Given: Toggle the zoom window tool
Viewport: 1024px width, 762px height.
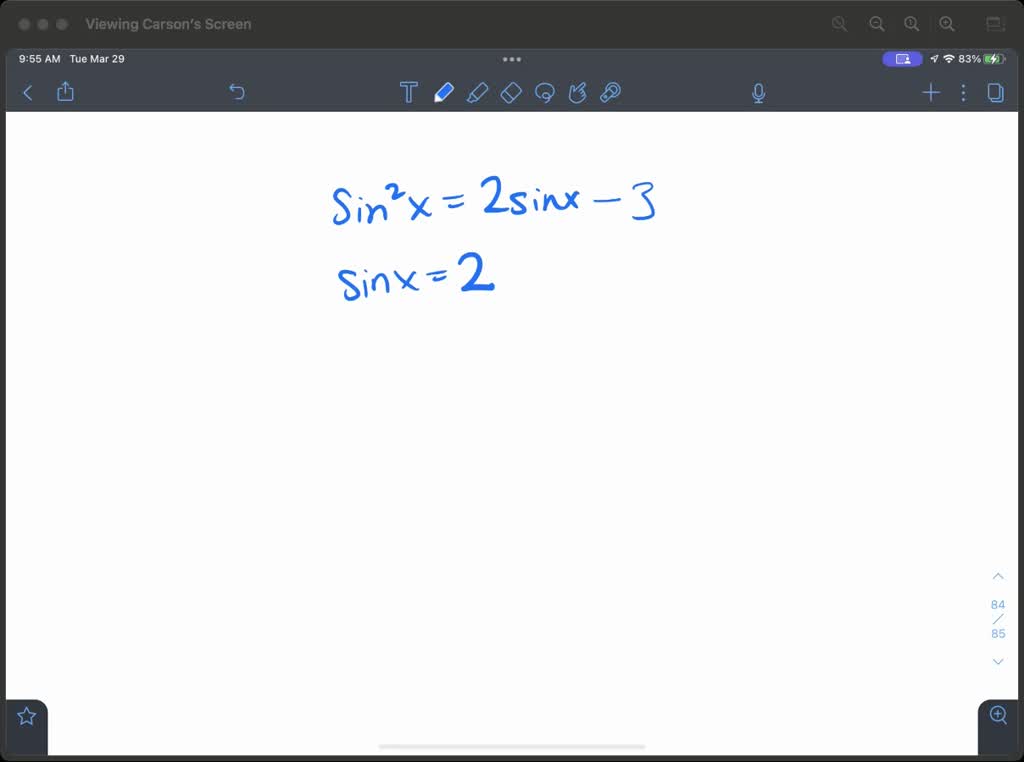Looking at the screenshot, I should (997, 715).
